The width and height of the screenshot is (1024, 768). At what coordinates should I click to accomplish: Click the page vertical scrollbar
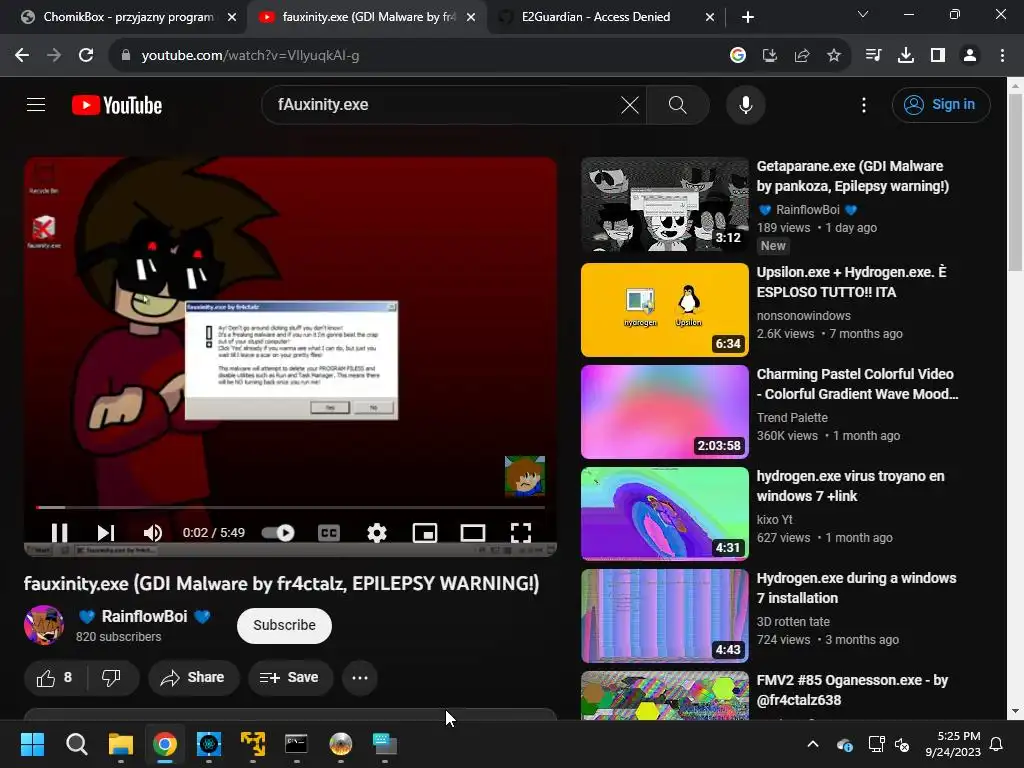click(x=1015, y=182)
